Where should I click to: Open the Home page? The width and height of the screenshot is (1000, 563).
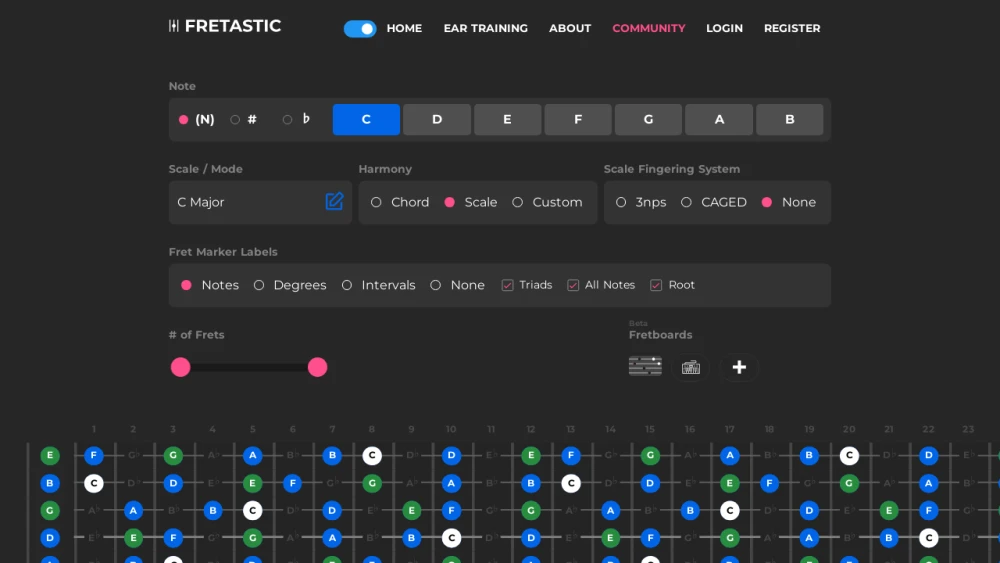404,28
